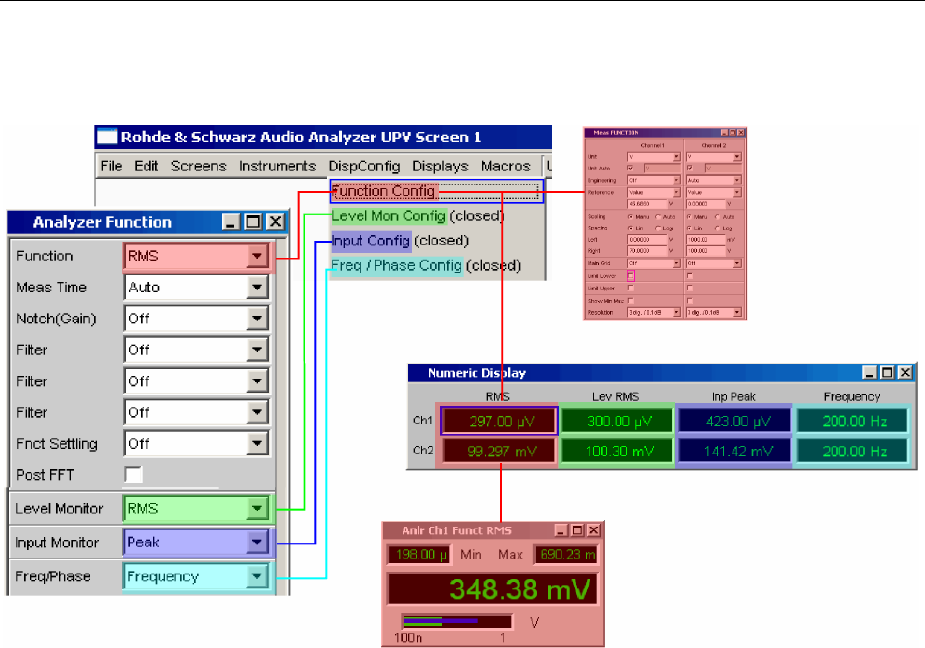Enable Limit Lower for Channel 1

(x=631, y=276)
